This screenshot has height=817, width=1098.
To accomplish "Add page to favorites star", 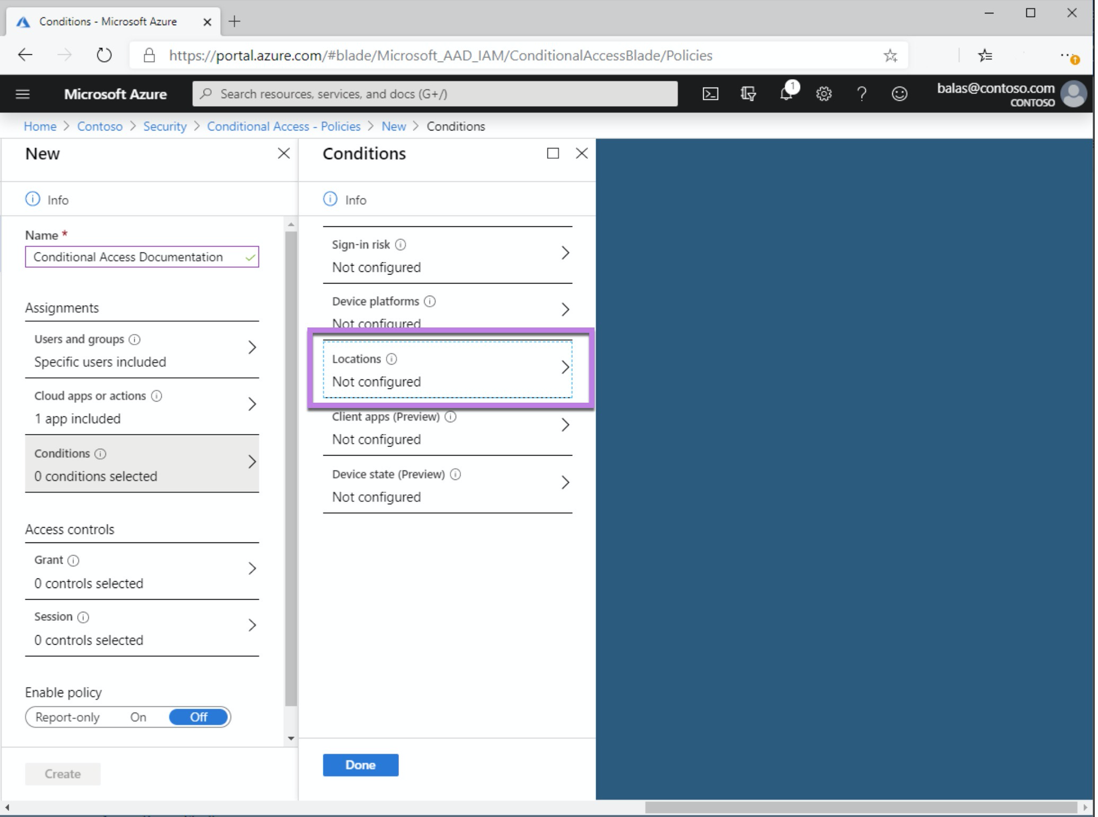I will pos(890,55).
